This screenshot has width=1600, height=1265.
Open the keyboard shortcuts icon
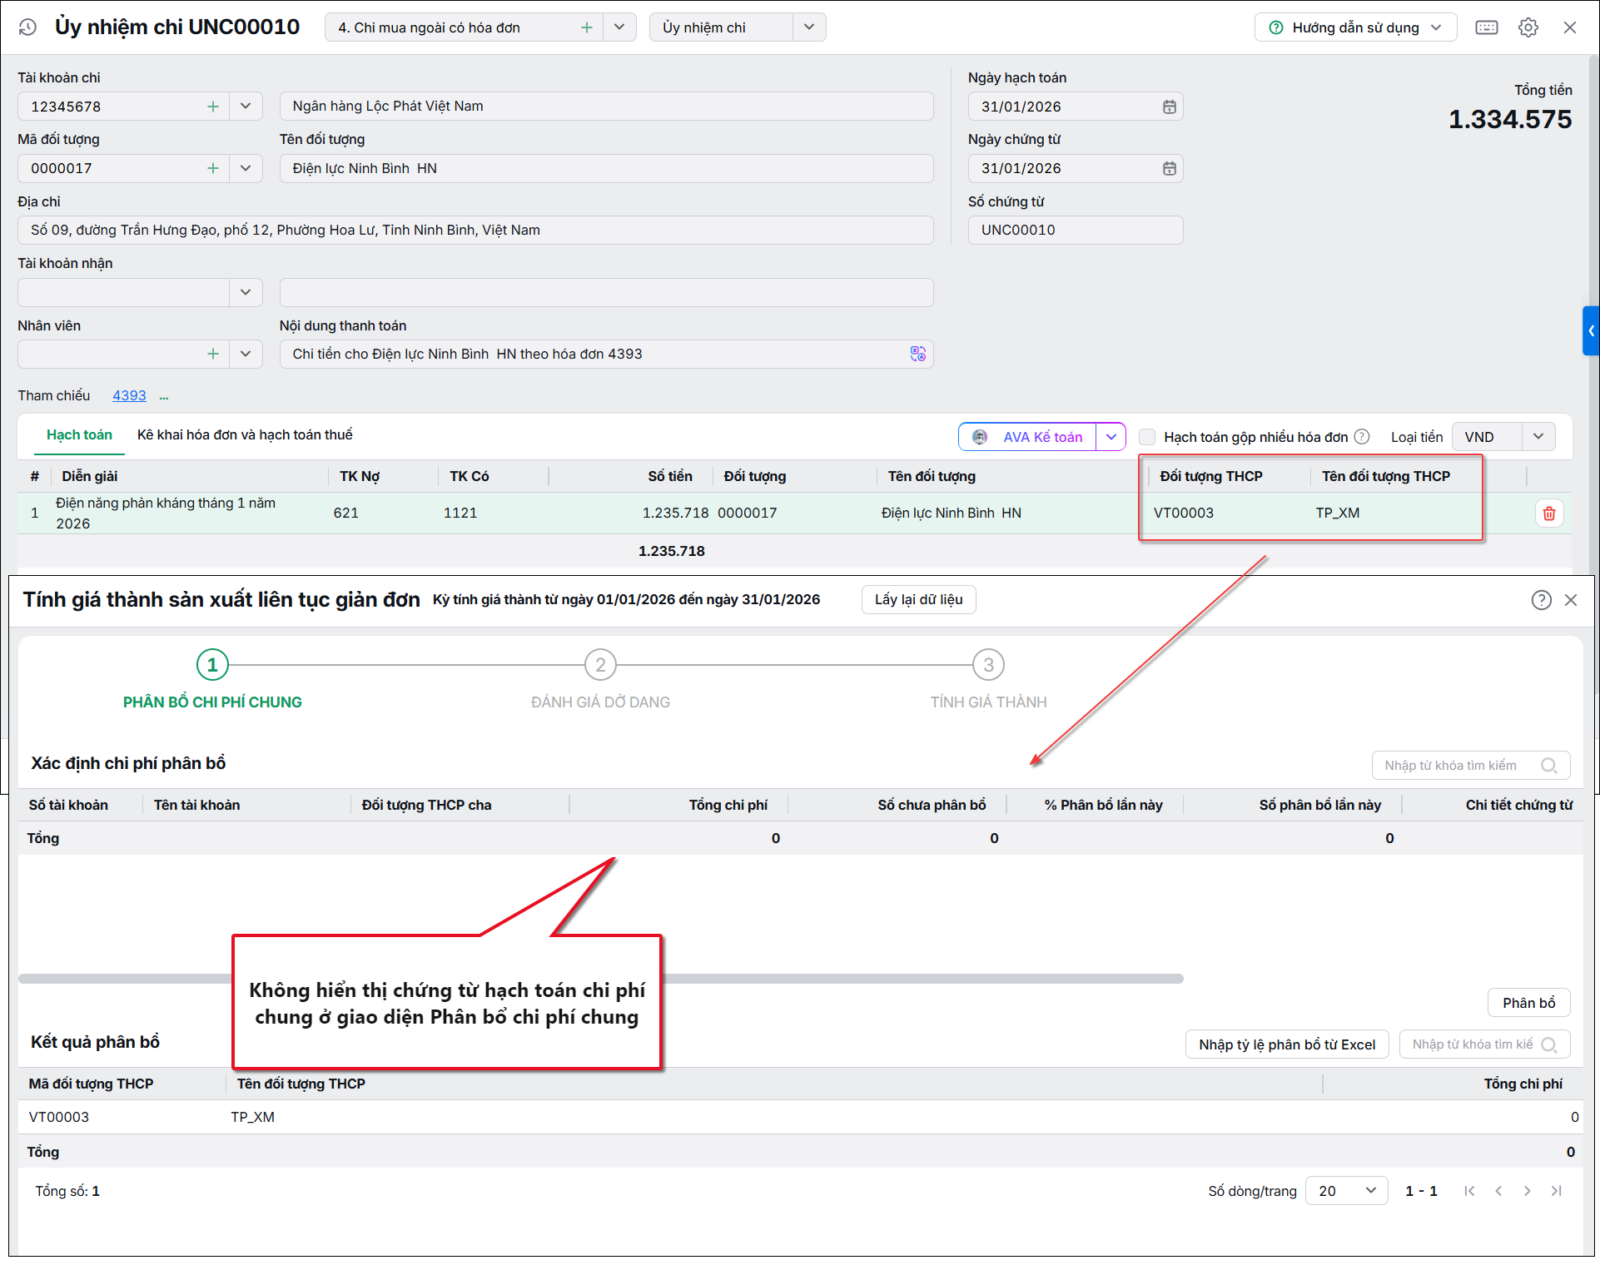[x=1487, y=28]
